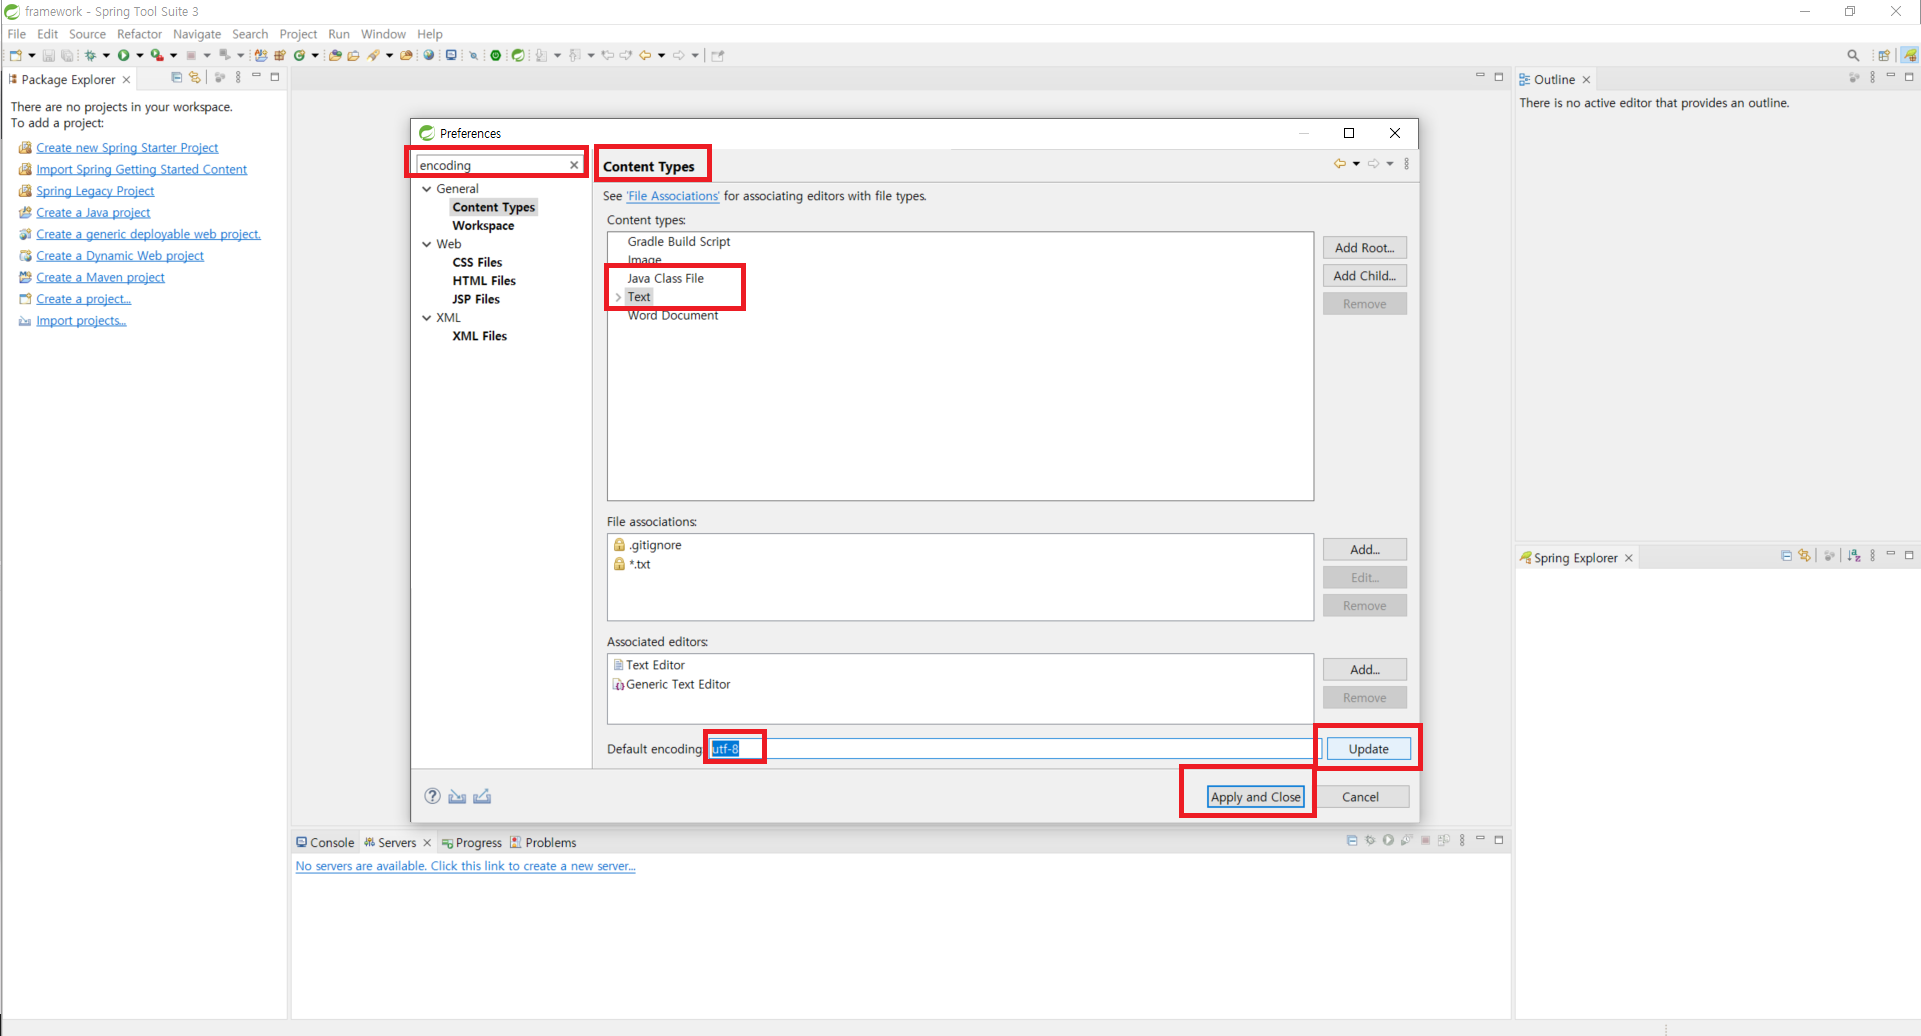Click Cancel in the Preferences dialog
Screen dimensions: 1921x1036
1360,797
